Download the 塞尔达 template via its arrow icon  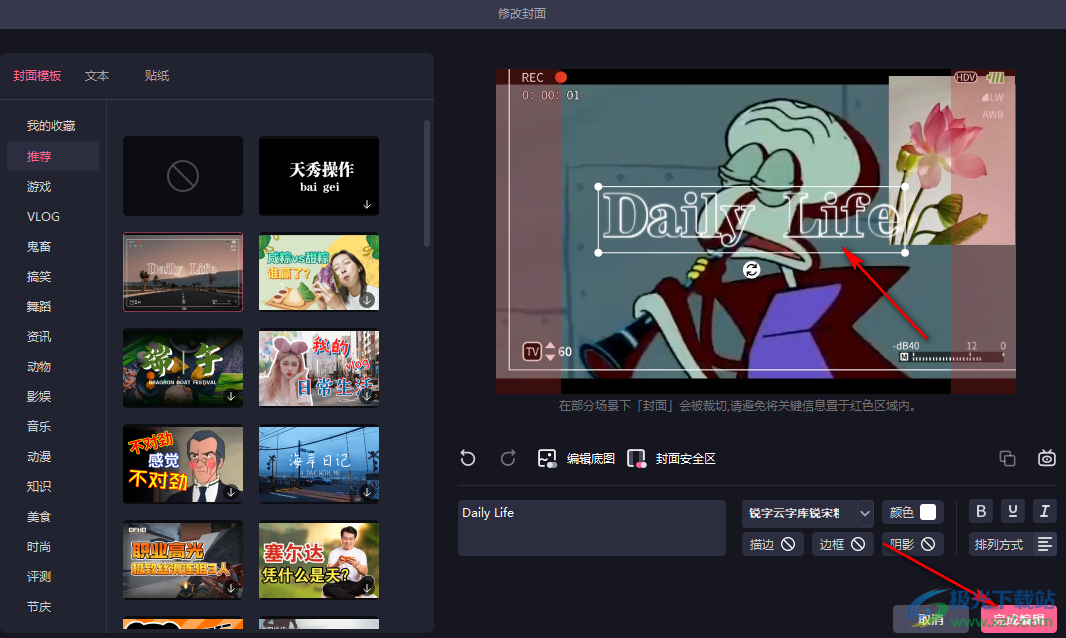367,588
